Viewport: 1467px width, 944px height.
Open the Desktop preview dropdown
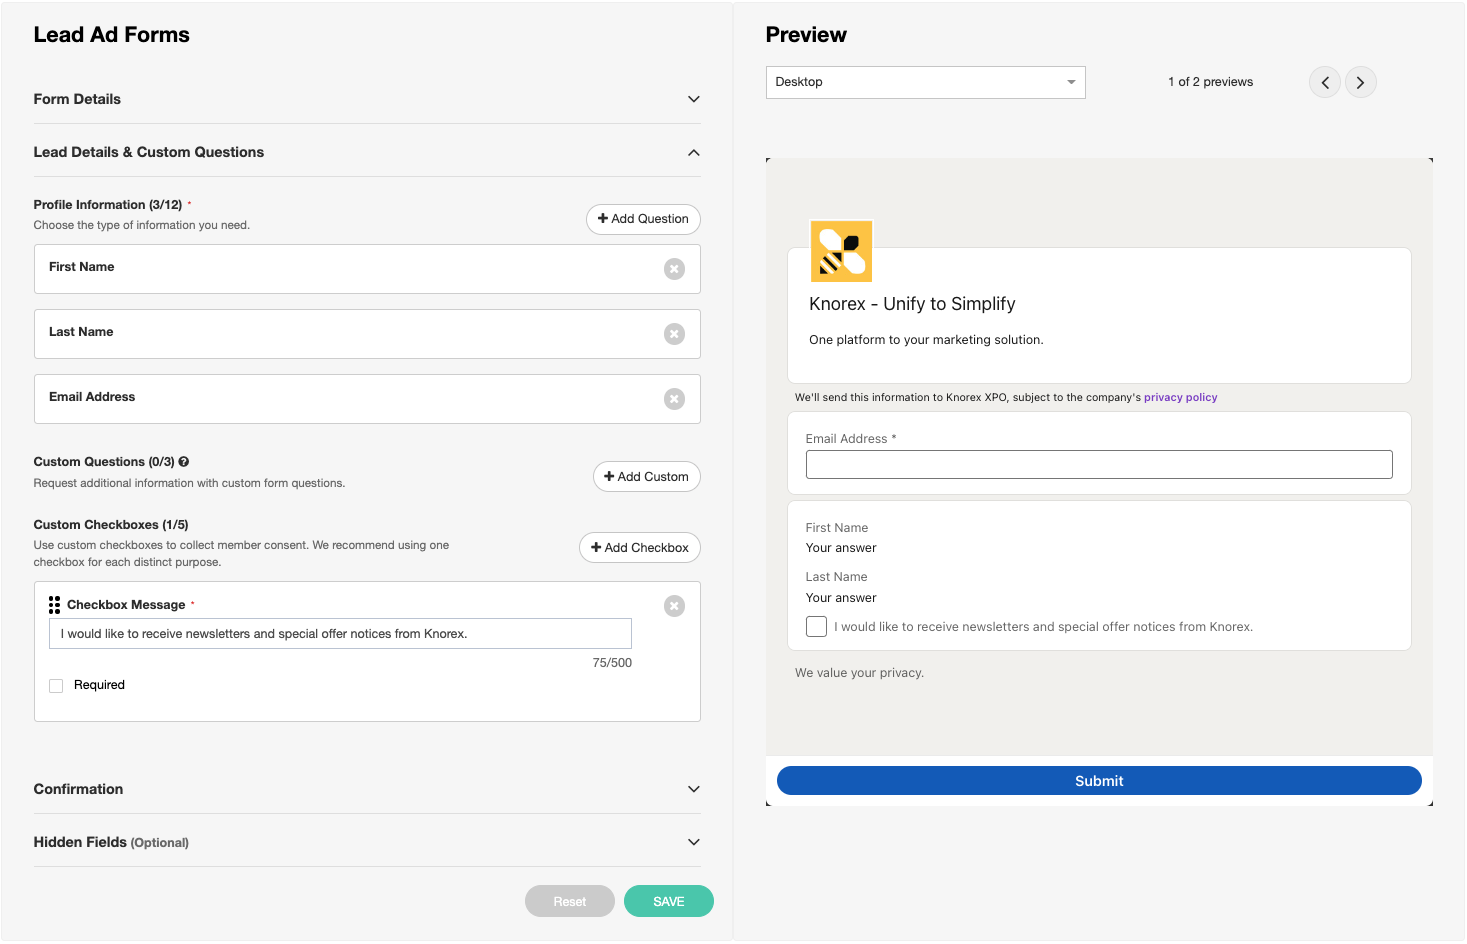[925, 82]
